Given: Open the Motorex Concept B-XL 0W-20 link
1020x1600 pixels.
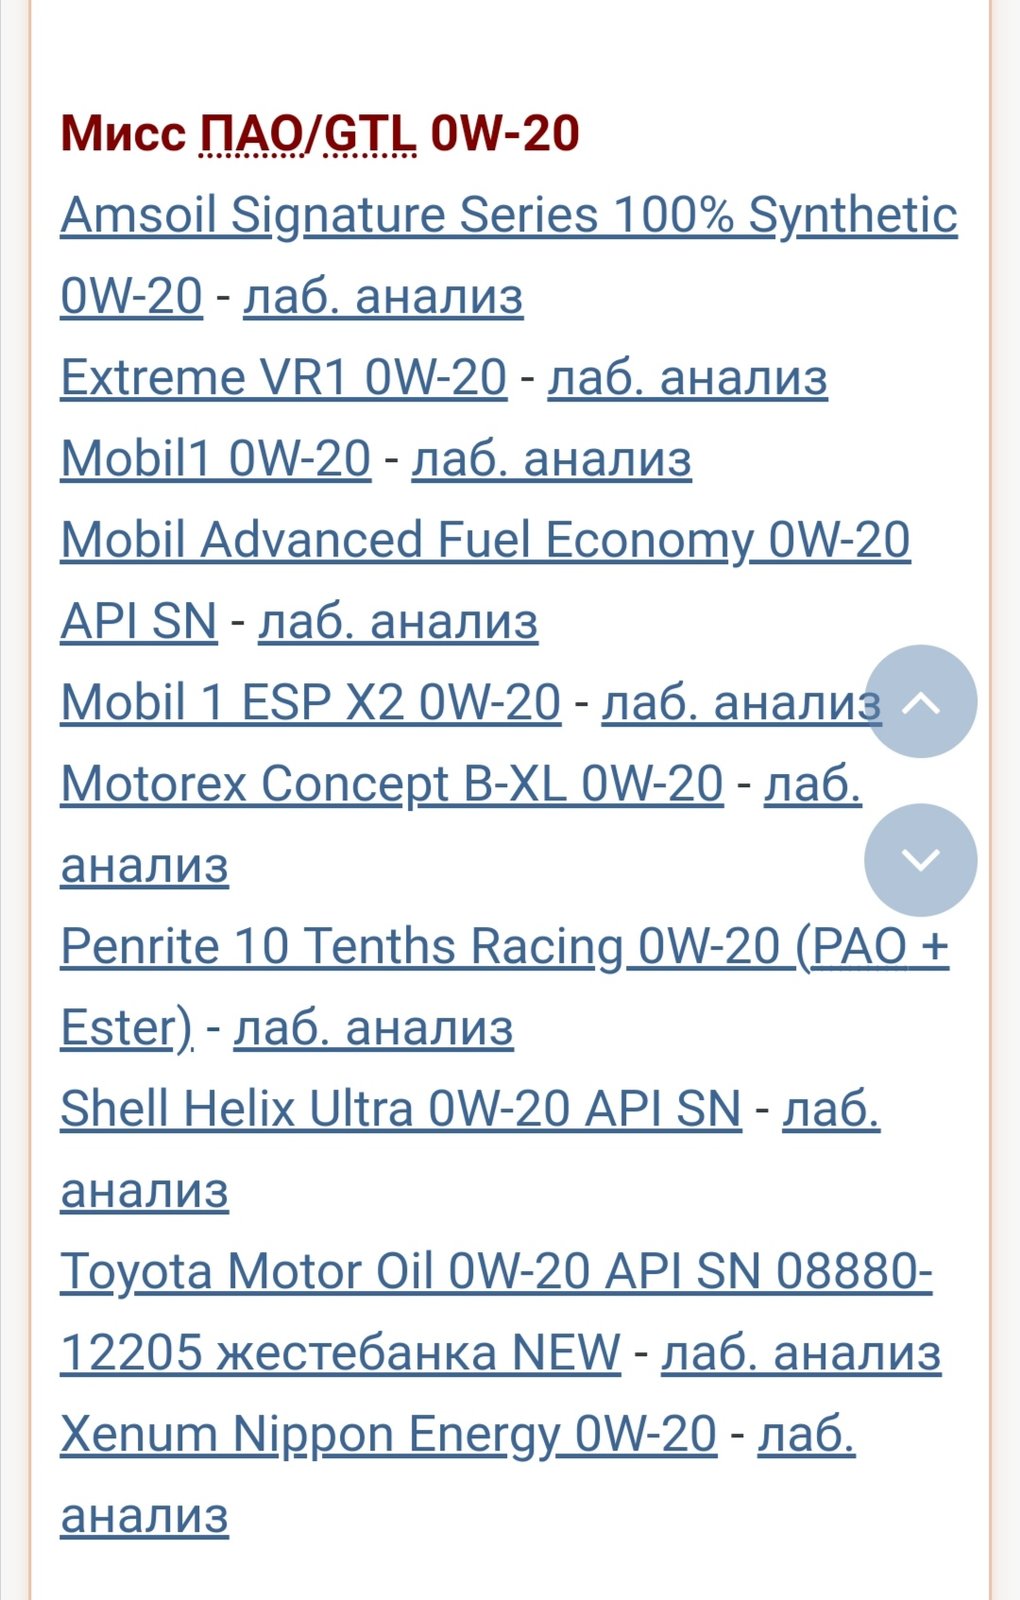Looking at the screenshot, I should coord(391,783).
